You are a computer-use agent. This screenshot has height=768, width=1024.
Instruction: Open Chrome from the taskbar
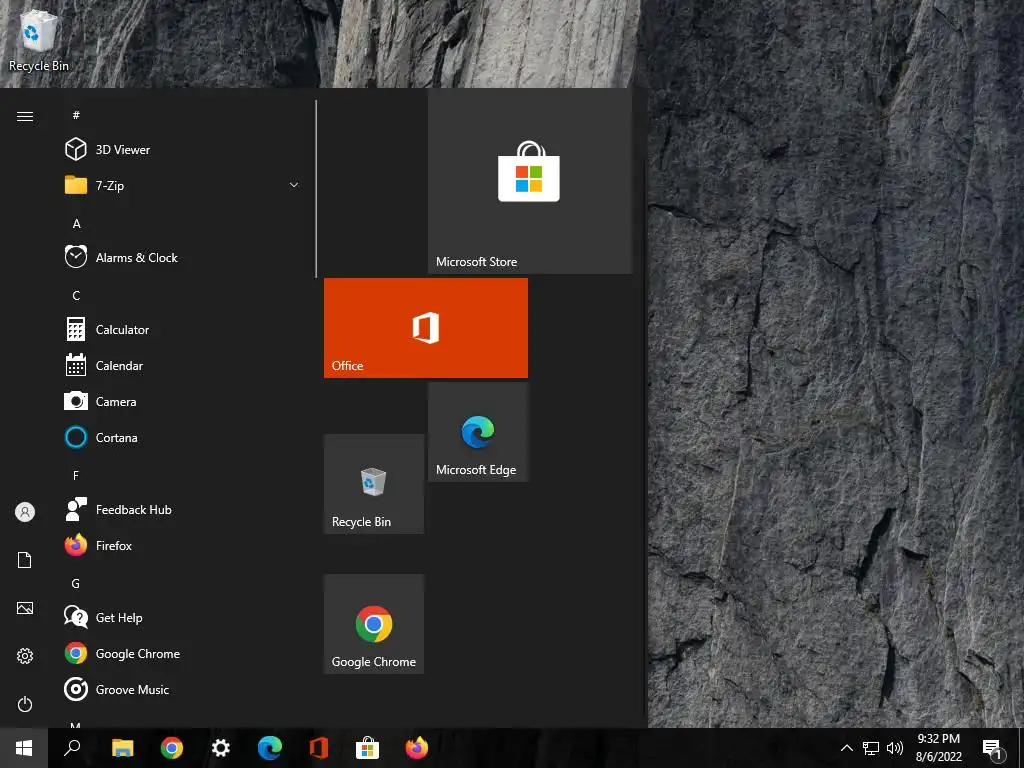tap(172, 748)
